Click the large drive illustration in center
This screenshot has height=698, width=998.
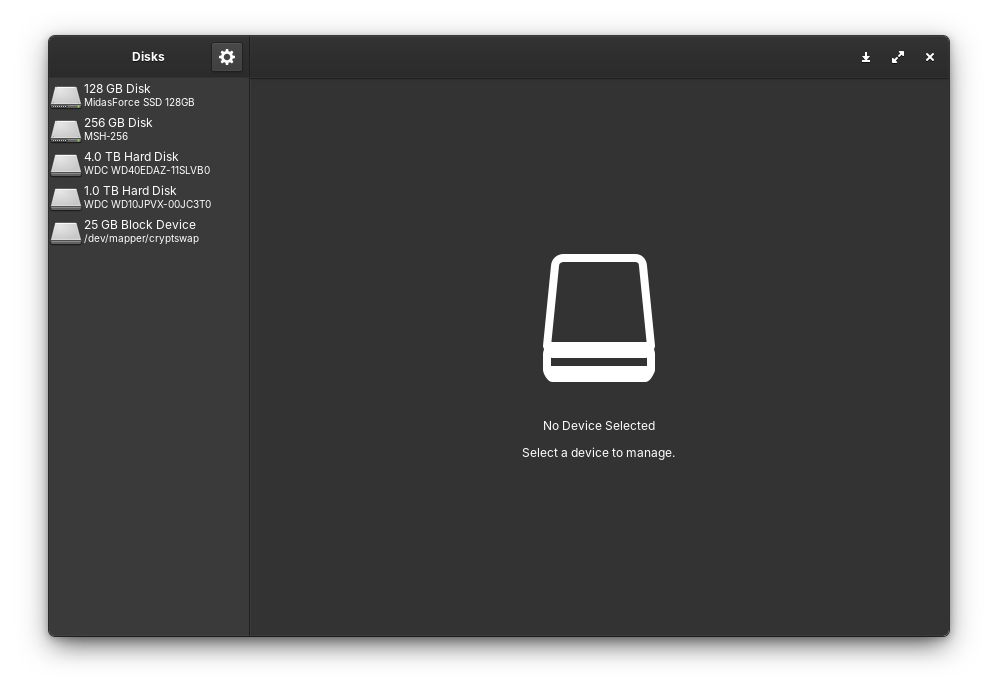click(598, 318)
